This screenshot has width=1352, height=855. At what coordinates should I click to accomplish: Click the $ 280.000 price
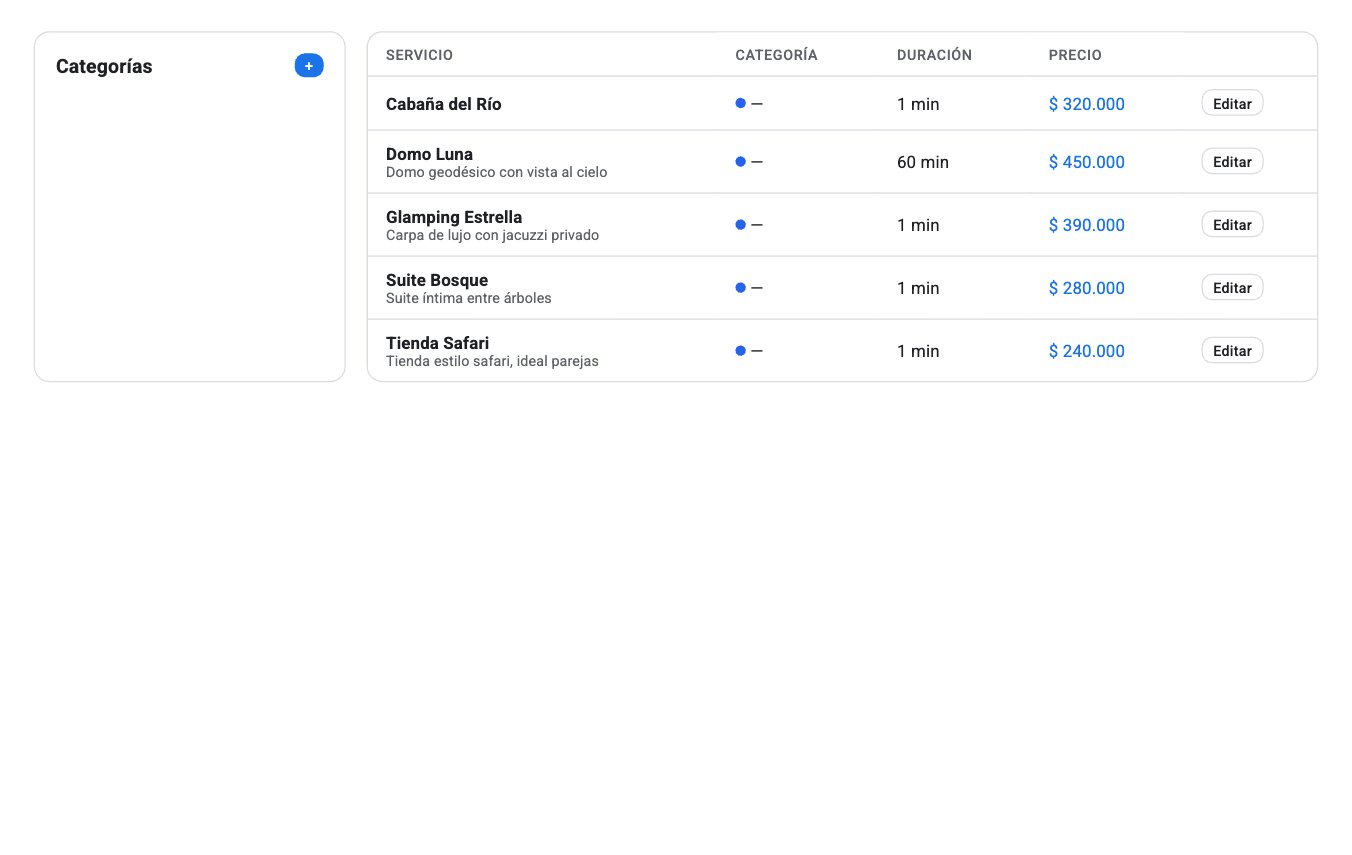(1087, 288)
